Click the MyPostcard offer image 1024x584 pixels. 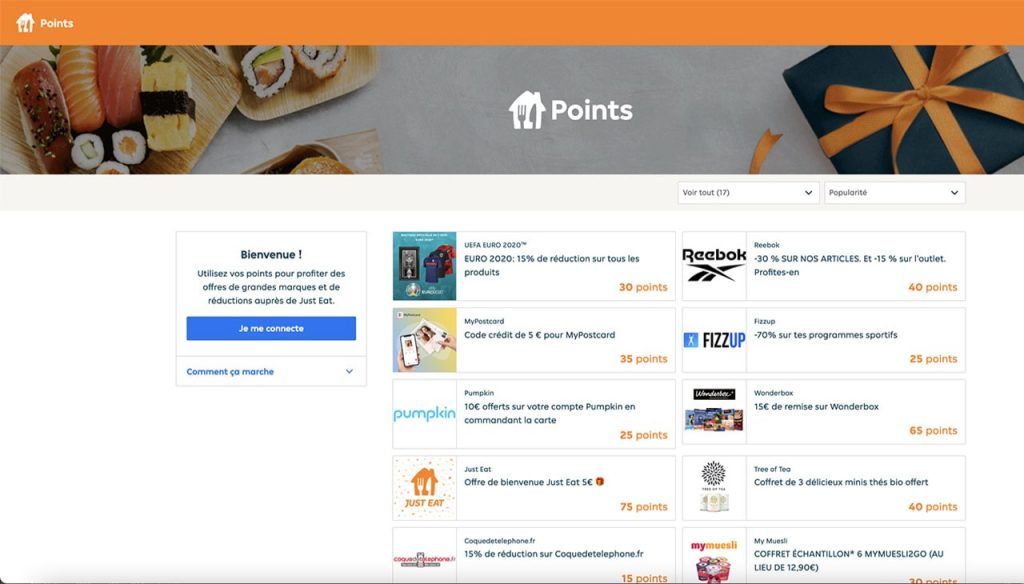(x=424, y=340)
